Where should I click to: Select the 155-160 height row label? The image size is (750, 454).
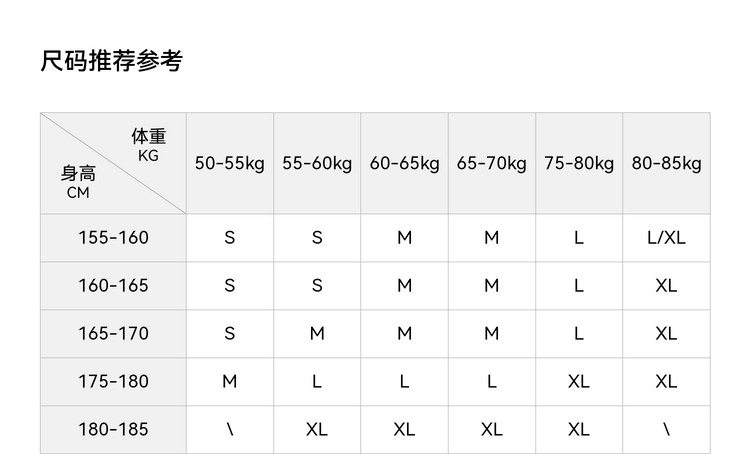pos(113,238)
